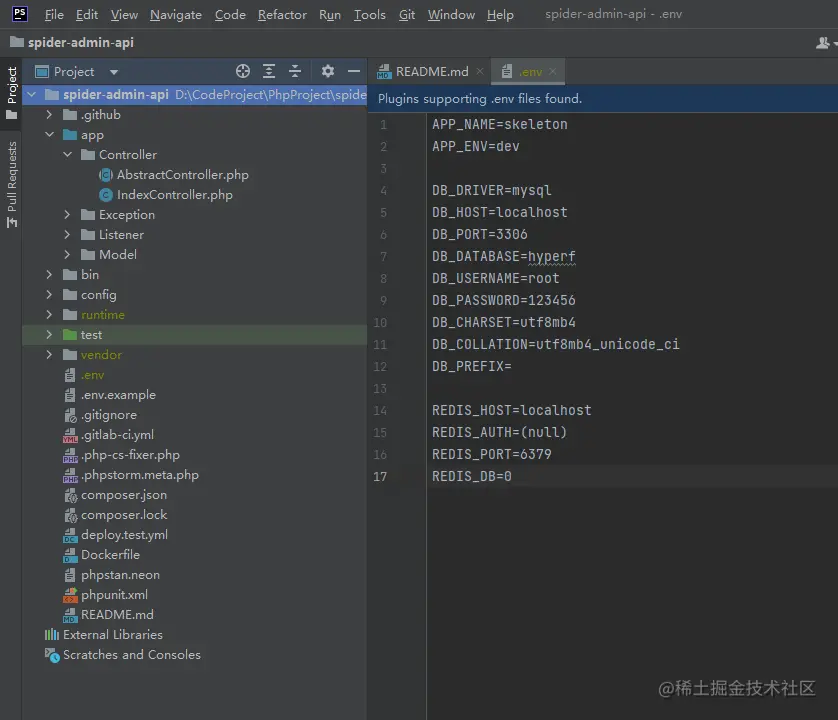Open the View menu

(x=124, y=14)
